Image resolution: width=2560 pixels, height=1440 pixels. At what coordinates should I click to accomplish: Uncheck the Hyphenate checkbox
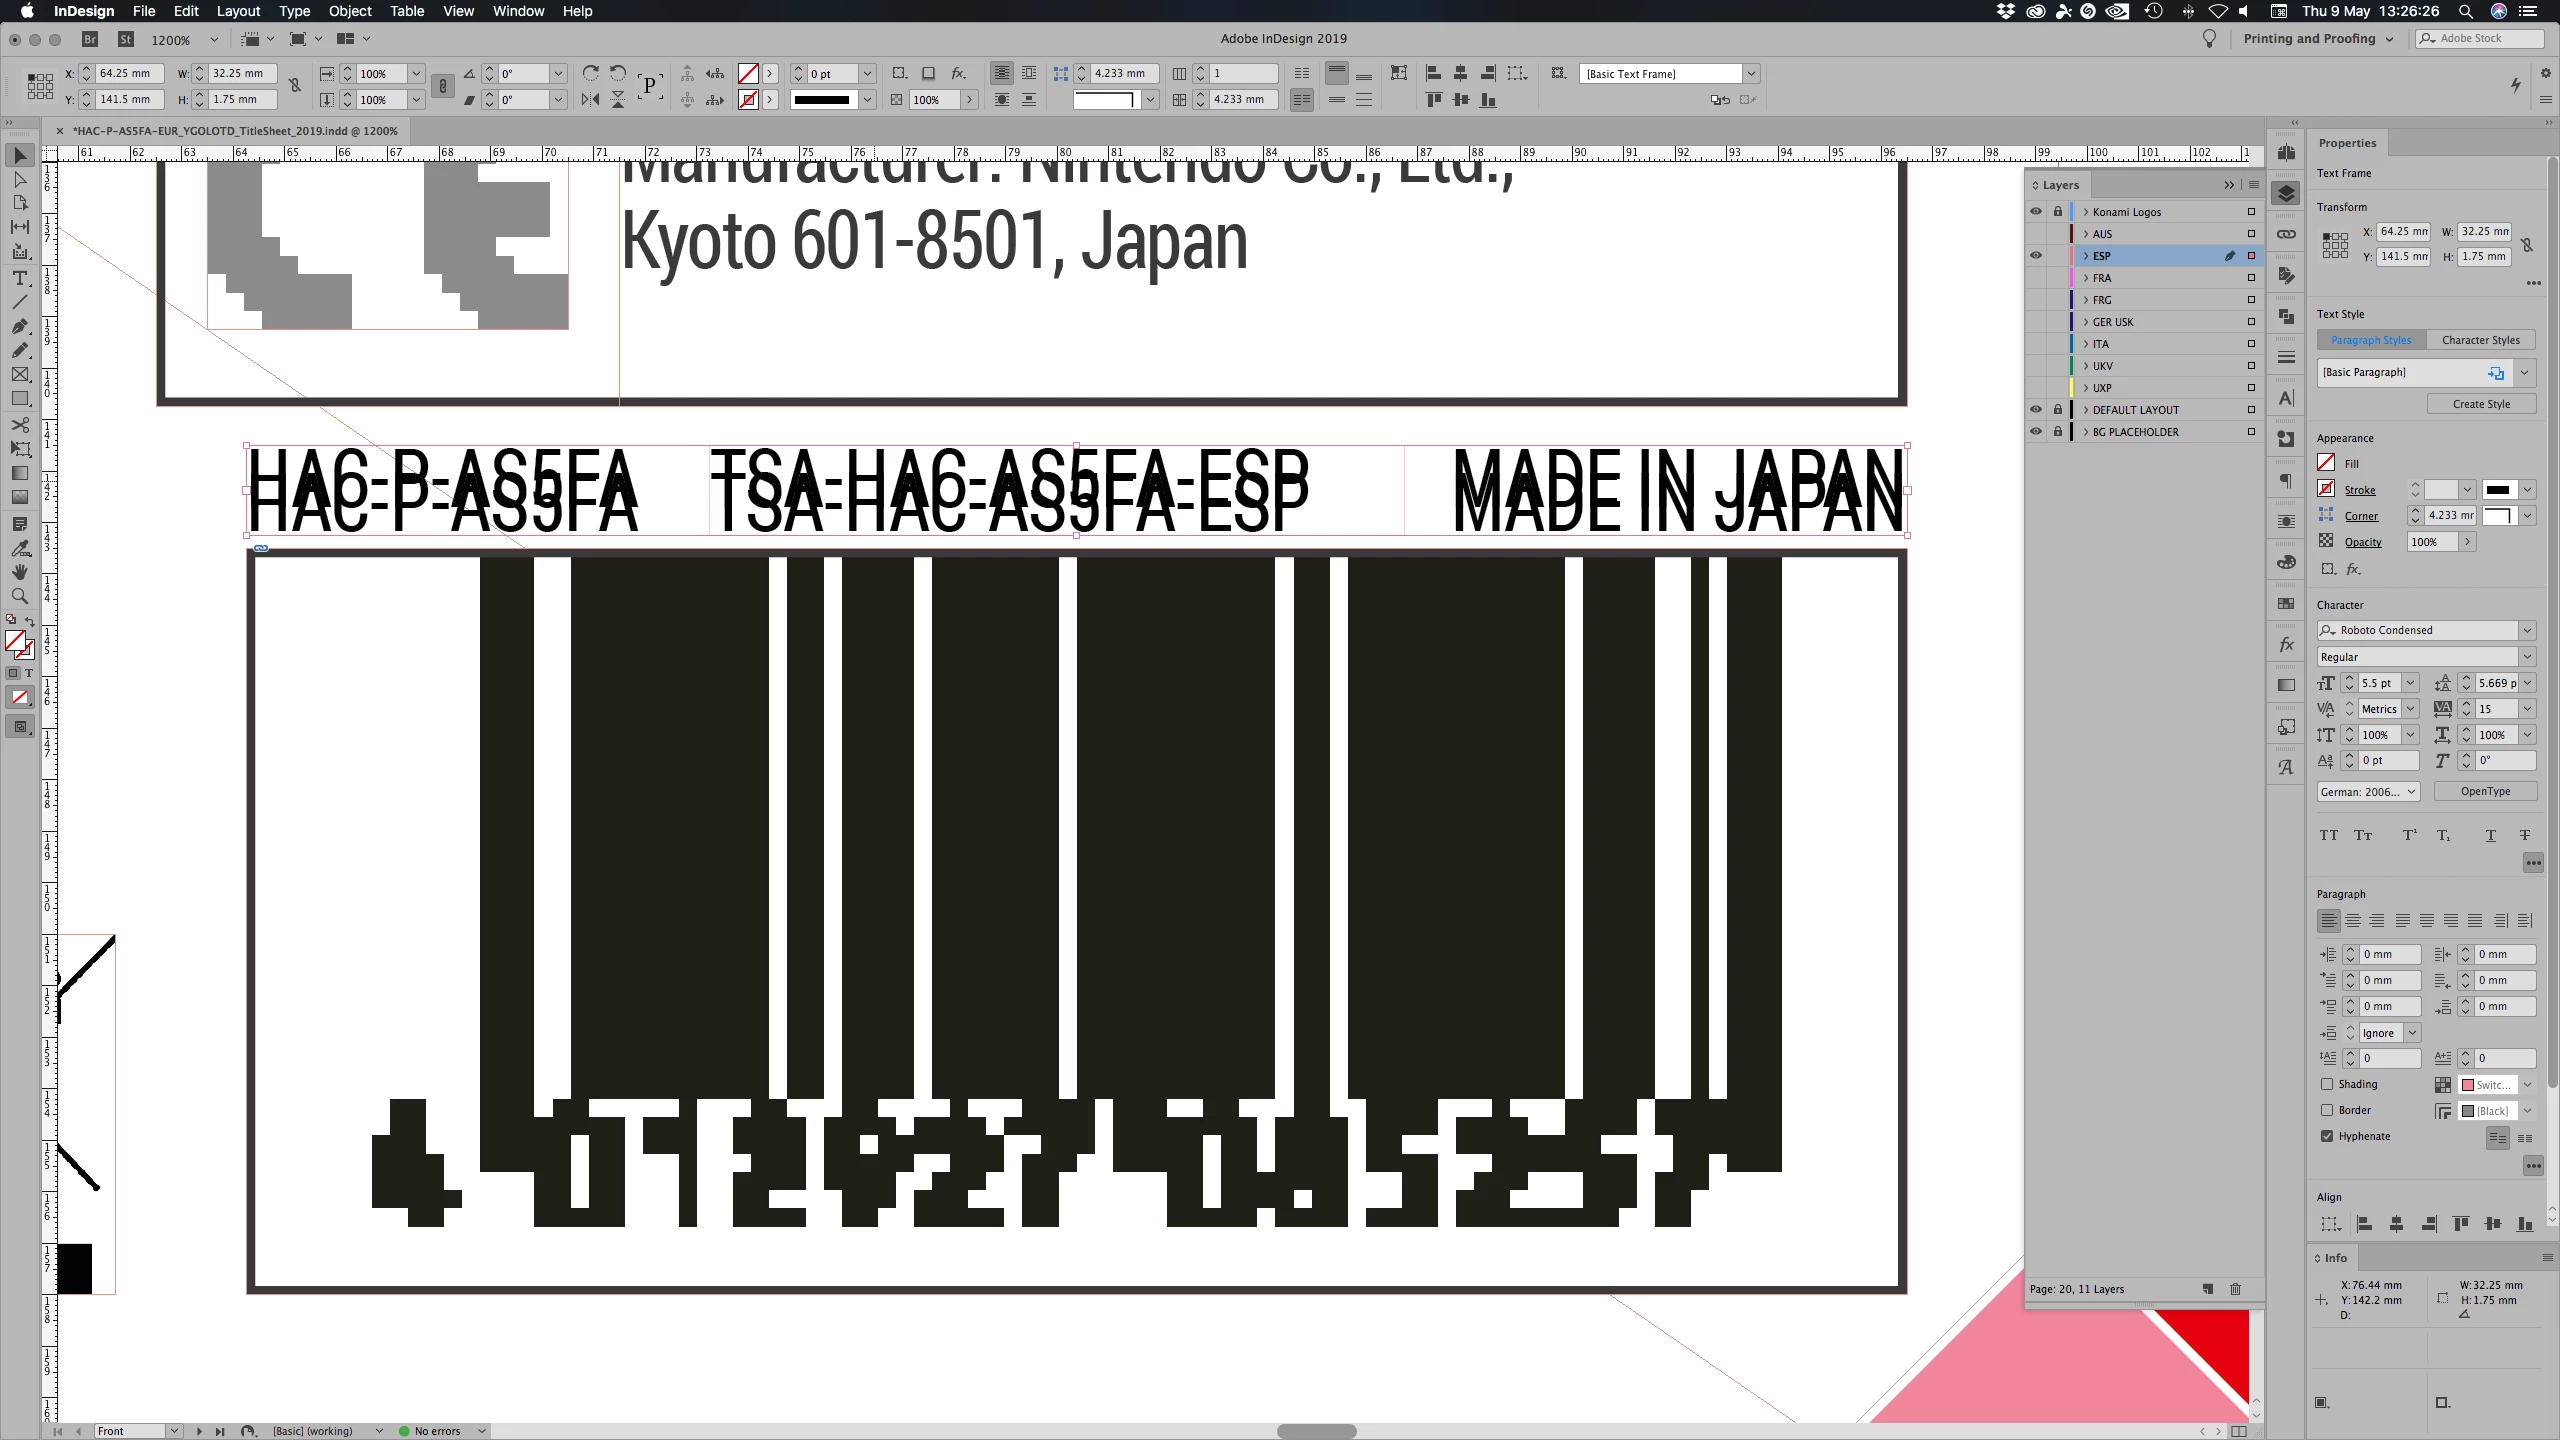(x=2327, y=1136)
